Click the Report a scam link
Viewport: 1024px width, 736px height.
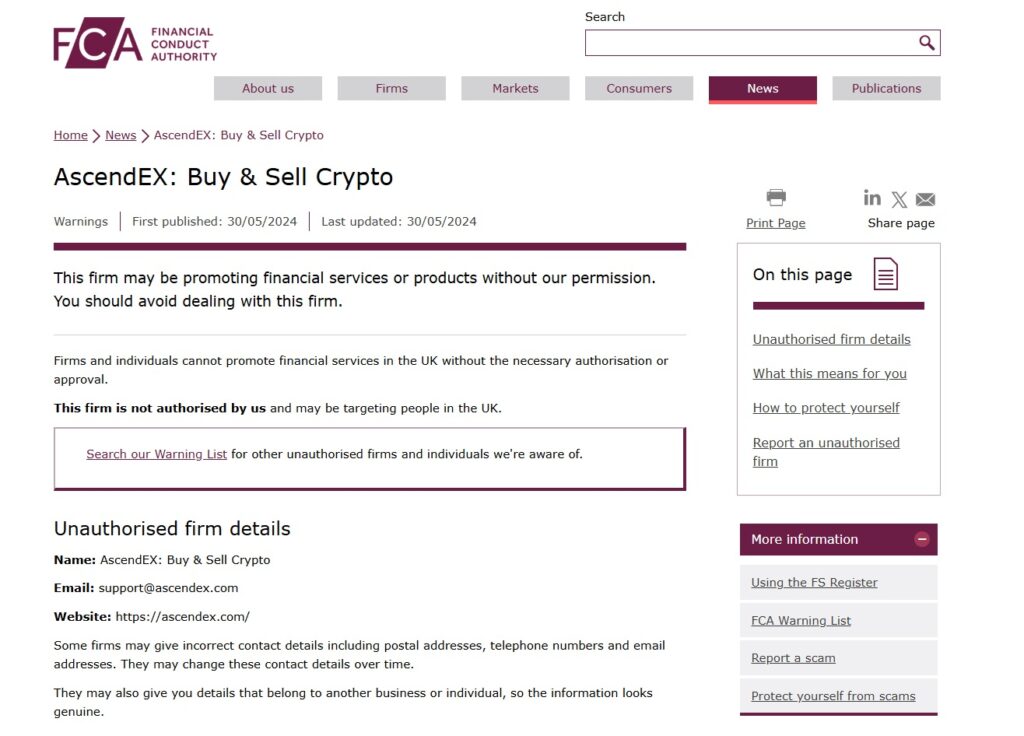793,658
